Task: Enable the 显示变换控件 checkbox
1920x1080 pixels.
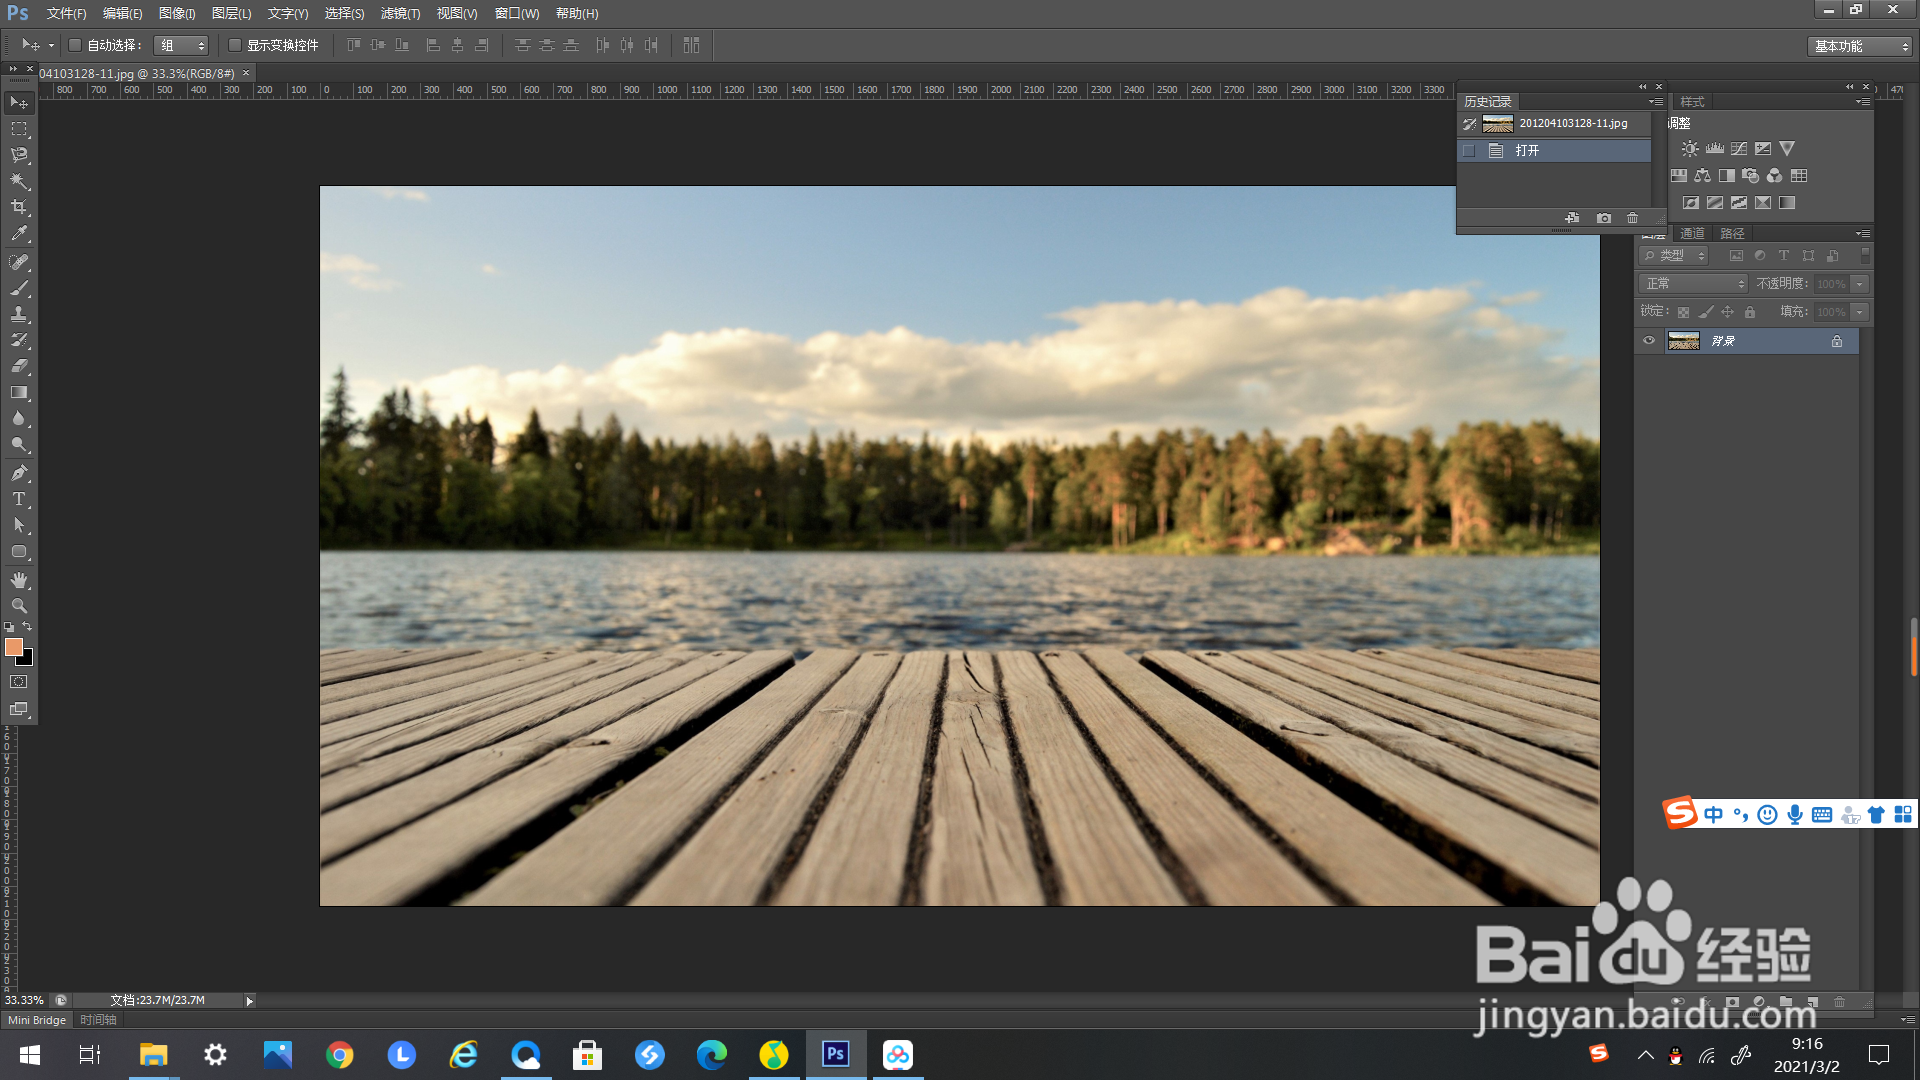Action: [x=235, y=45]
